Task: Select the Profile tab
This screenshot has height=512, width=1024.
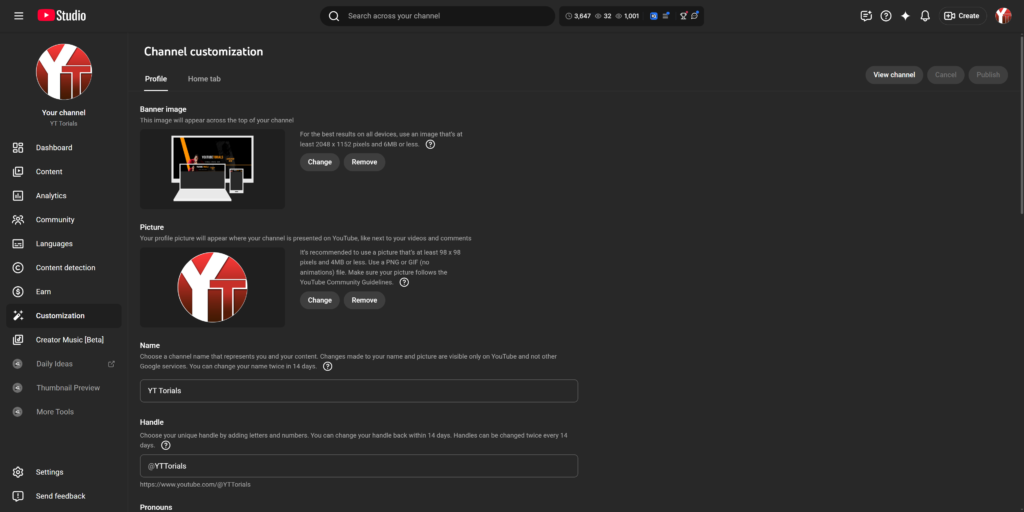Action: 156,78
